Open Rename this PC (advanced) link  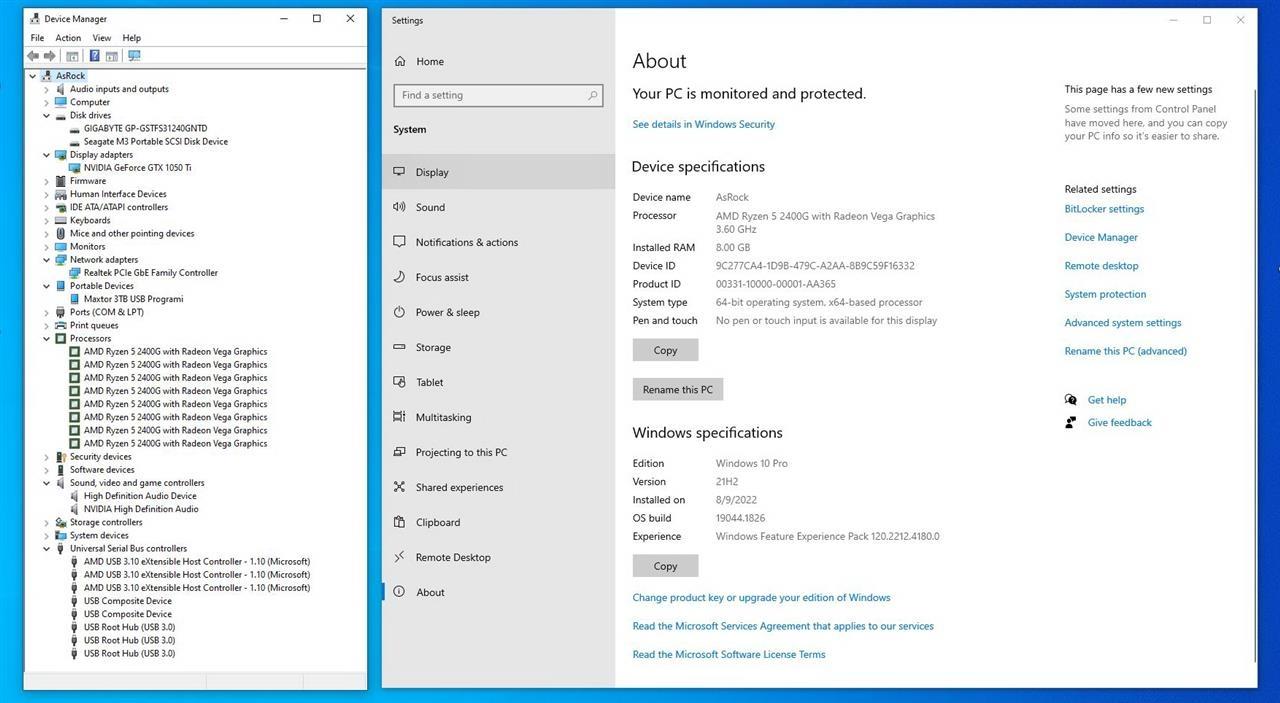[1126, 351]
